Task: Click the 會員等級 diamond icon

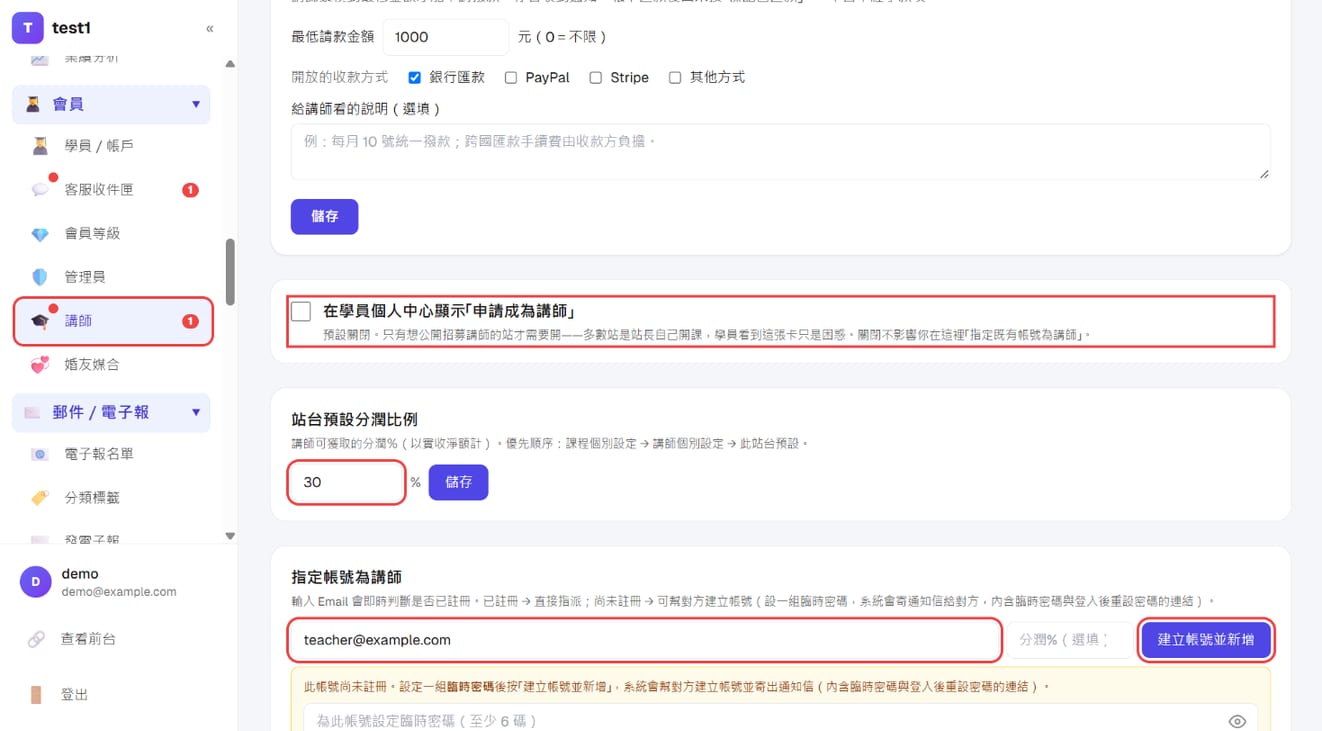Action: coord(40,234)
